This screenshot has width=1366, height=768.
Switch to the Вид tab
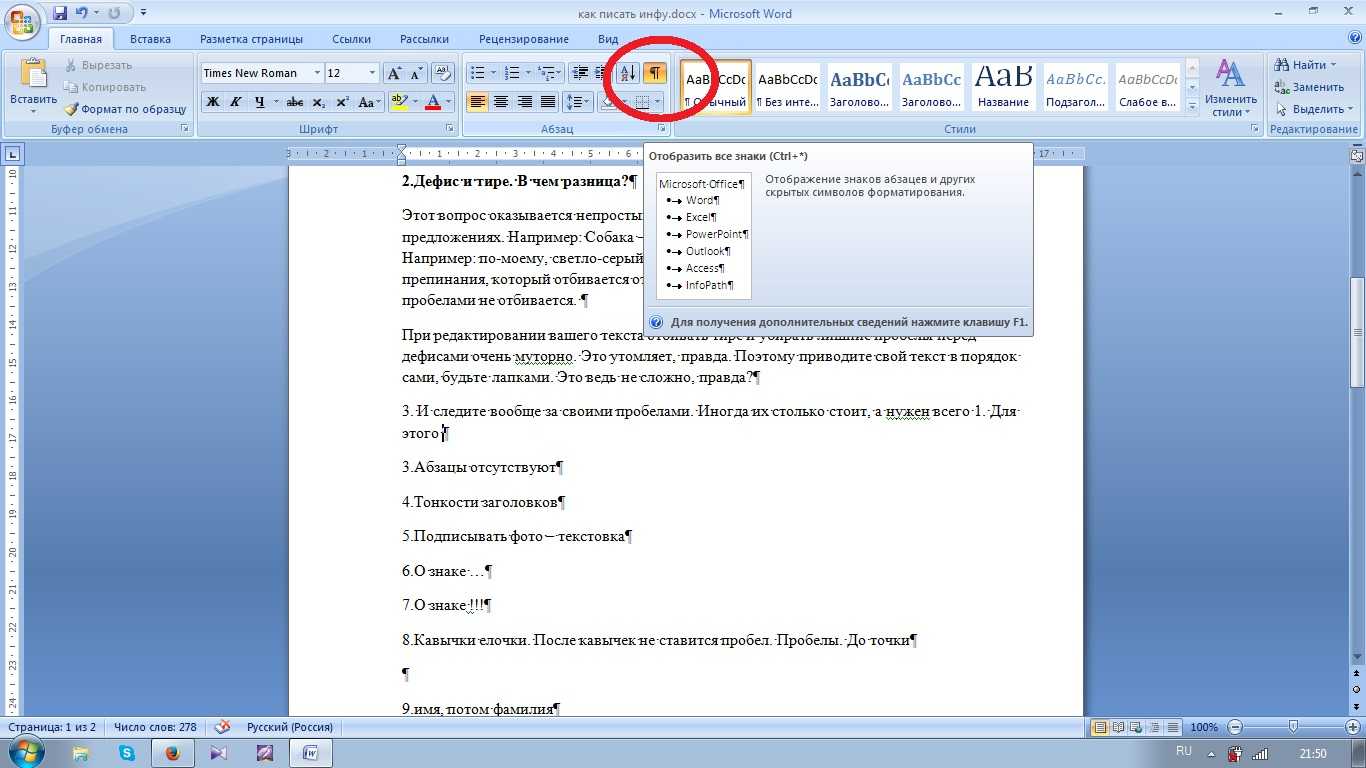[x=608, y=39]
